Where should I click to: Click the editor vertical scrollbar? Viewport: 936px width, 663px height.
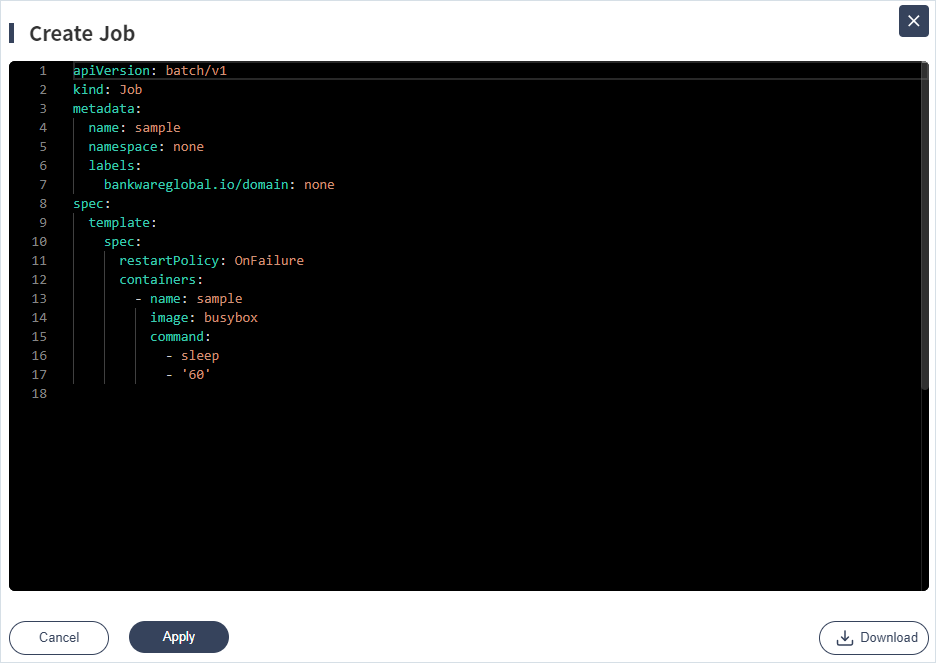tap(925, 227)
